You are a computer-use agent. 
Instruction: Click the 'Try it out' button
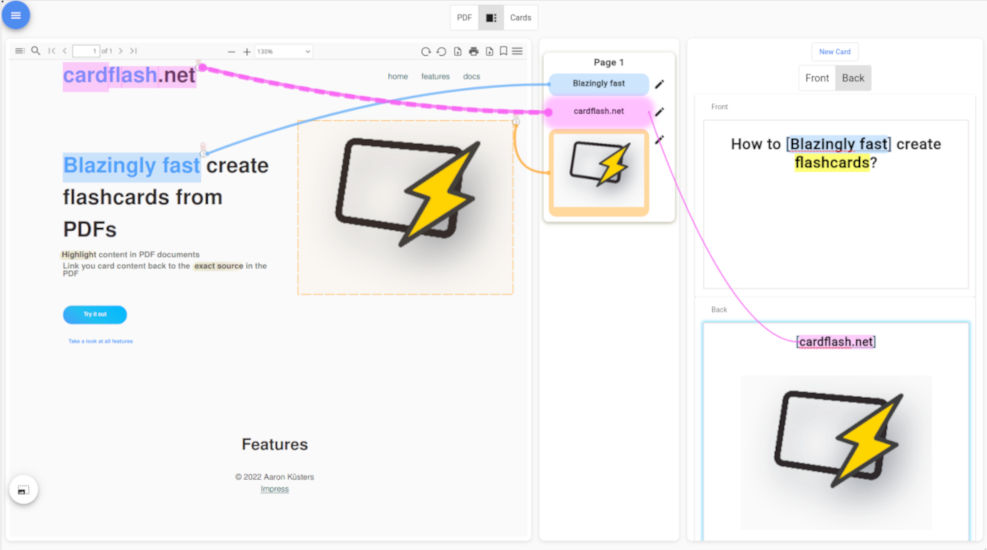coord(95,315)
